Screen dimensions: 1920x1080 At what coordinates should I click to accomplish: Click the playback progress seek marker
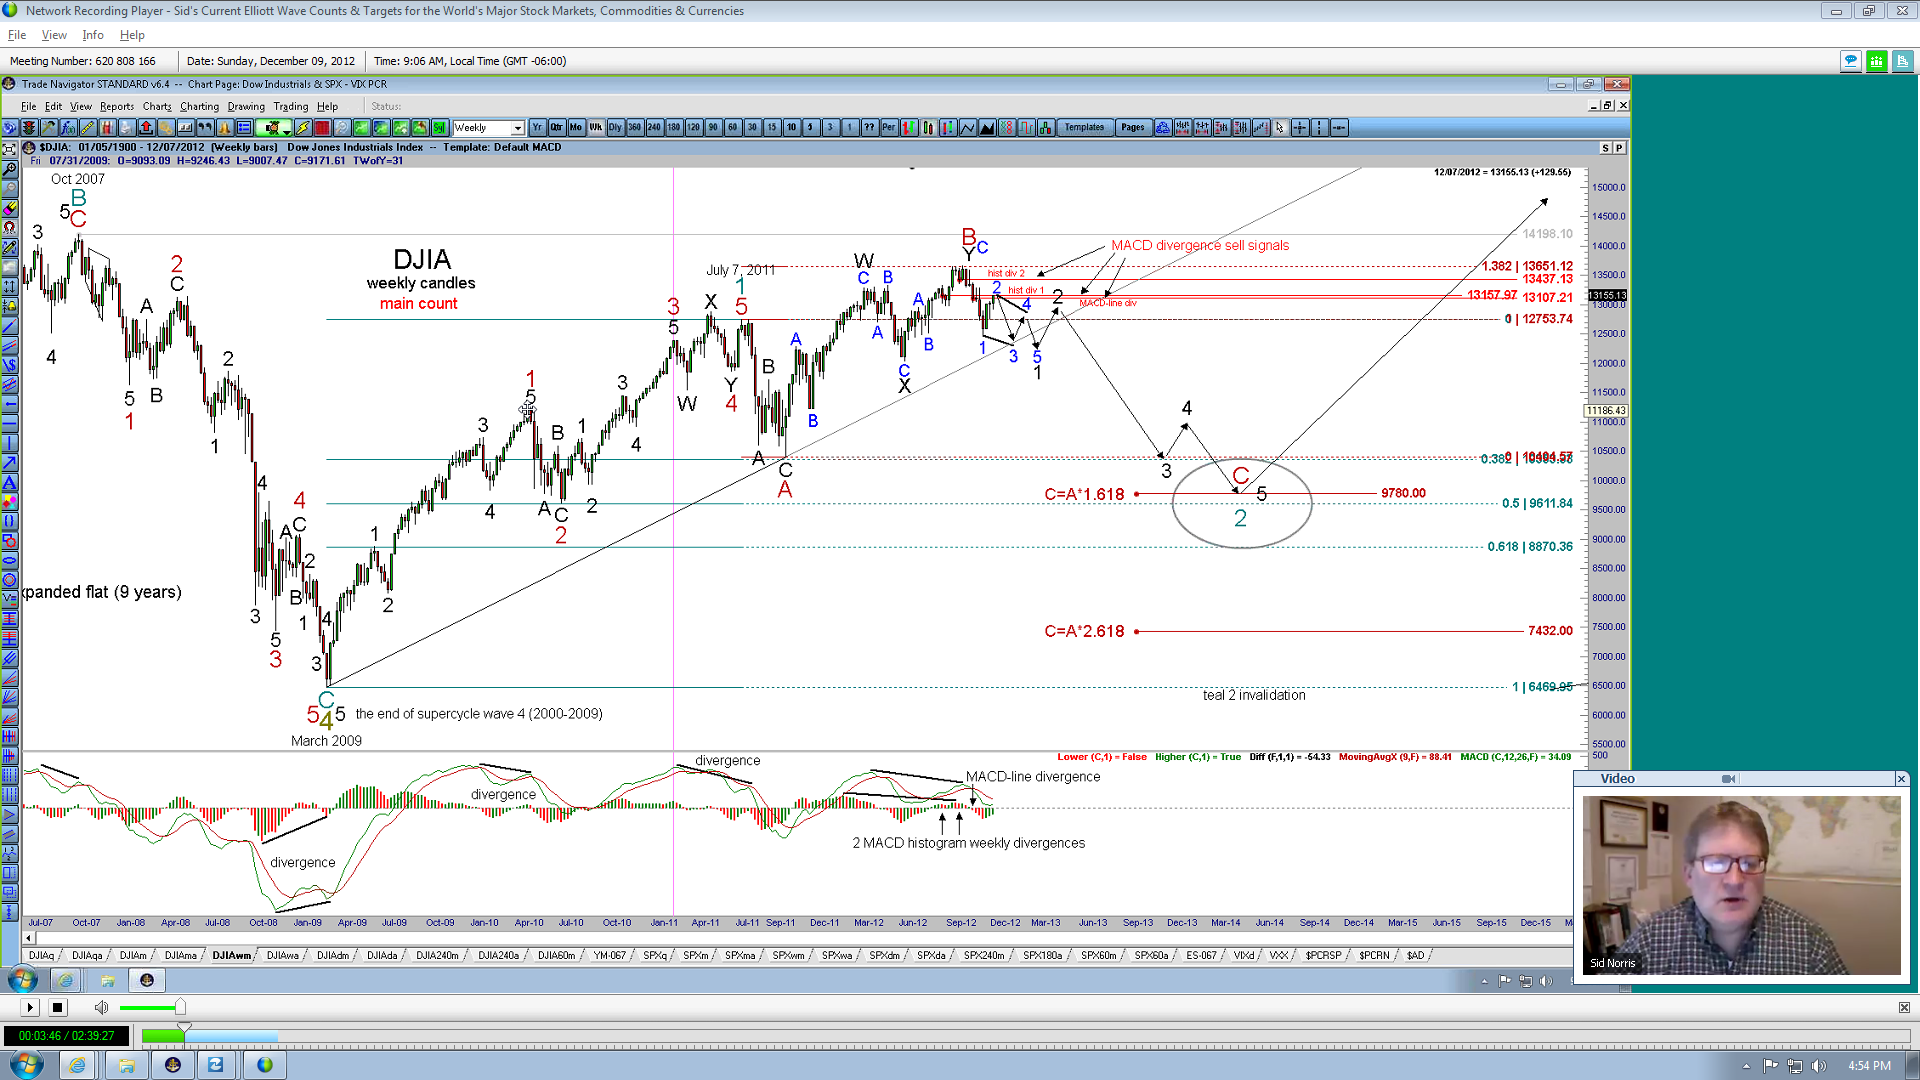pyautogui.click(x=184, y=1028)
